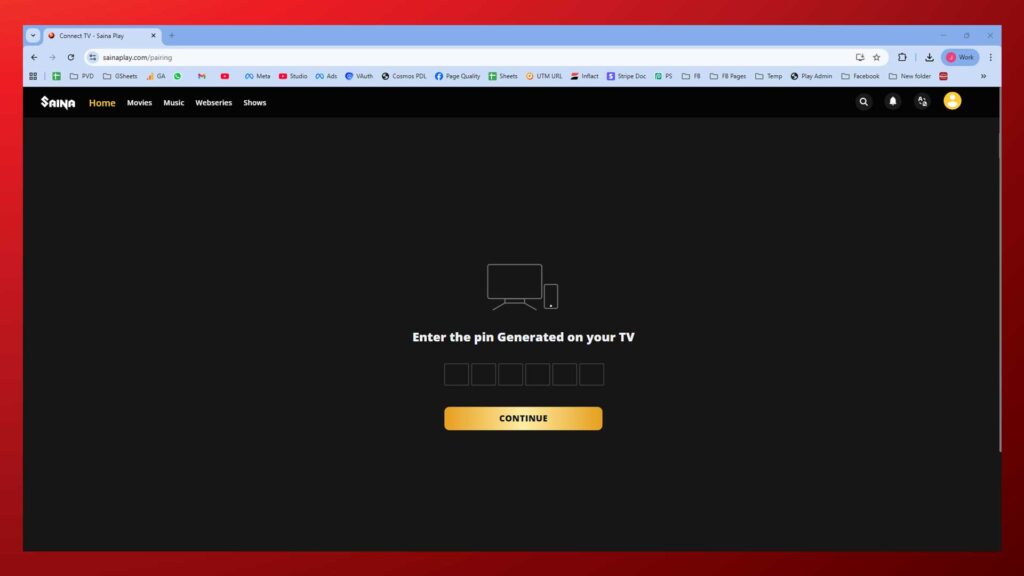Click the first PIN digit box
The image size is (1024, 576).
456,374
